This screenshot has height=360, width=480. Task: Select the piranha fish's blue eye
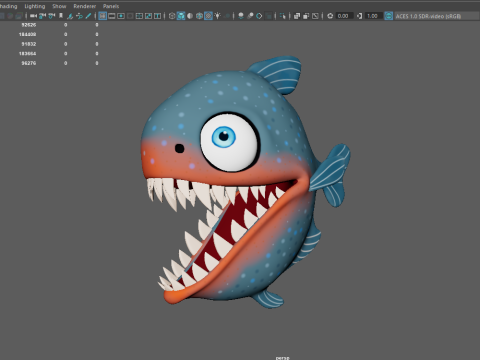click(x=224, y=137)
